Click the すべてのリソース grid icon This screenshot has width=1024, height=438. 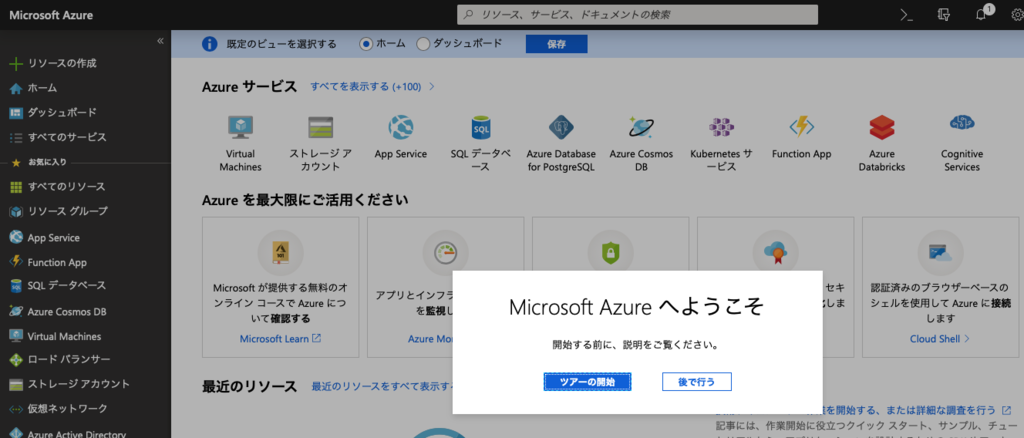coord(16,187)
